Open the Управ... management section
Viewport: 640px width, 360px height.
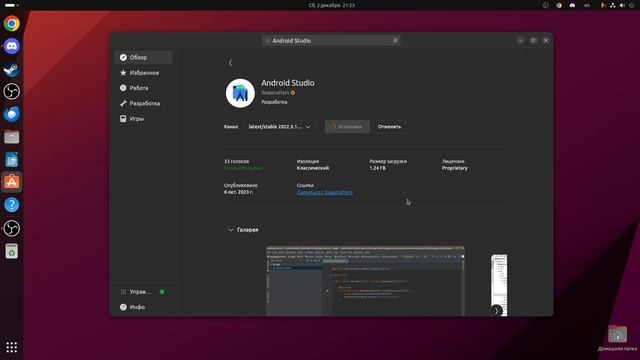(143, 292)
